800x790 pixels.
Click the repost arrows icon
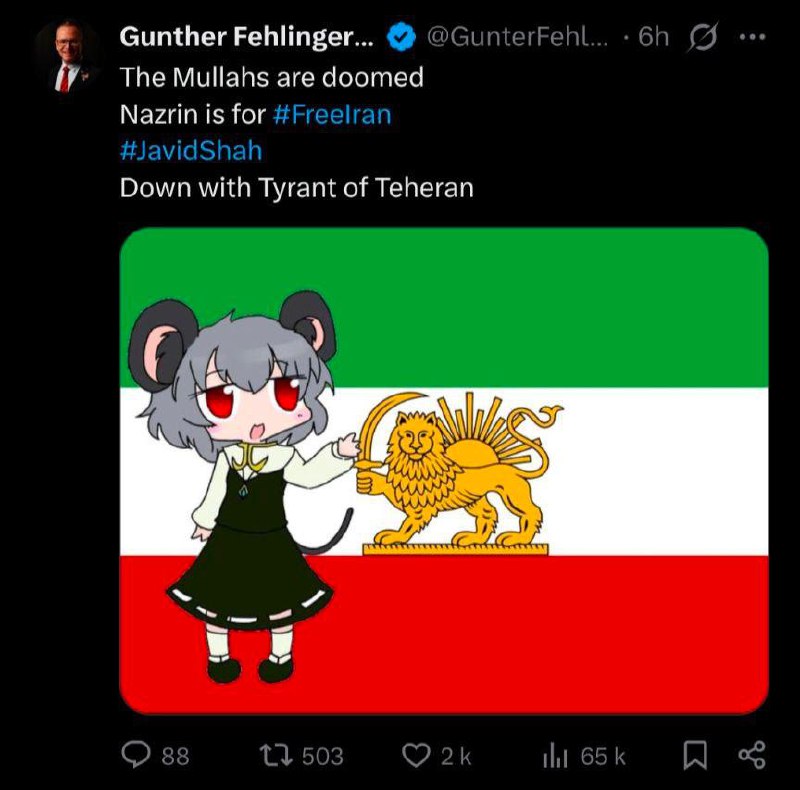point(276,756)
